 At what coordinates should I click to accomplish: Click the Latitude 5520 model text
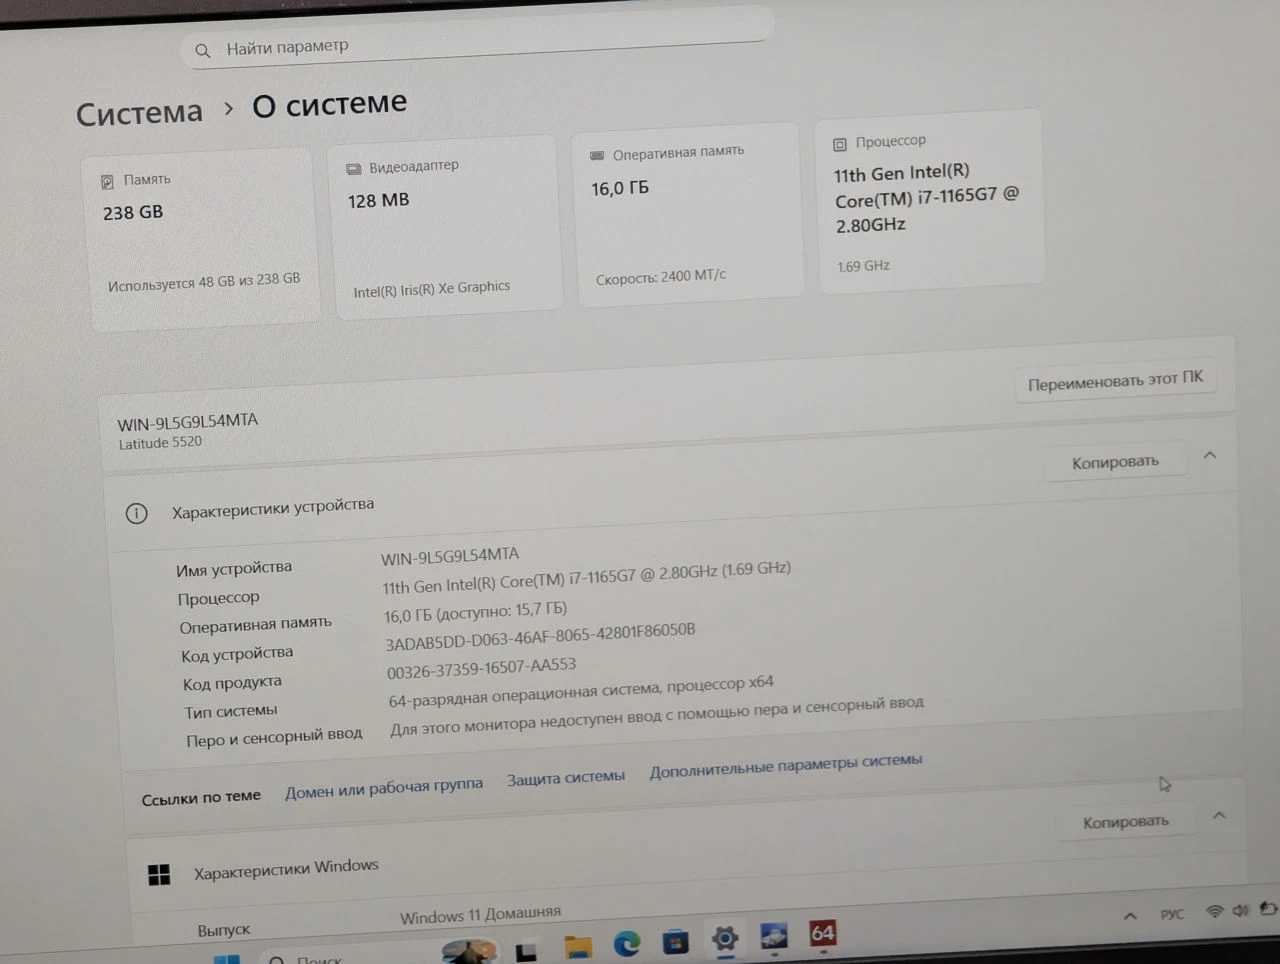tap(160, 442)
